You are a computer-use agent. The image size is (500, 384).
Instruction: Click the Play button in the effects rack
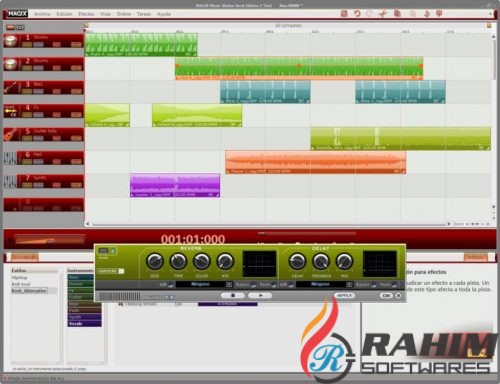pyautogui.click(x=260, y=296)
